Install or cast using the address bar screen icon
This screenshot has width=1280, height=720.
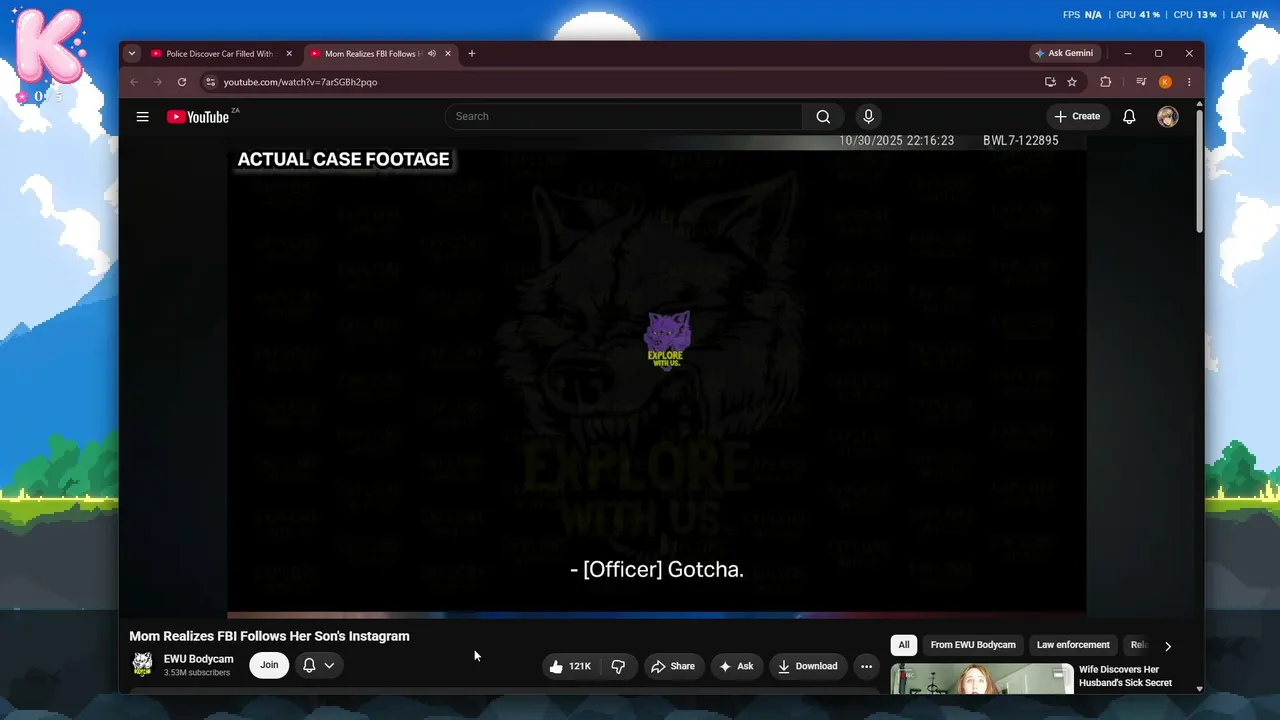[x=1050, y=82]
